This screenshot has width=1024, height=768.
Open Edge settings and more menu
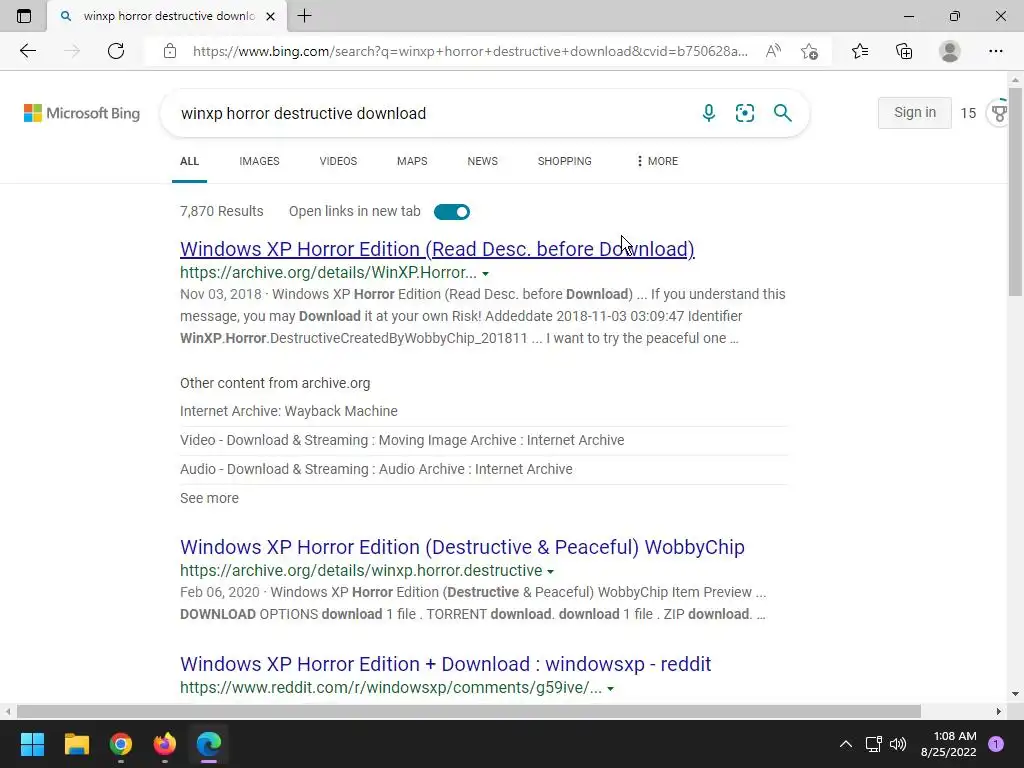coord(995,51)
